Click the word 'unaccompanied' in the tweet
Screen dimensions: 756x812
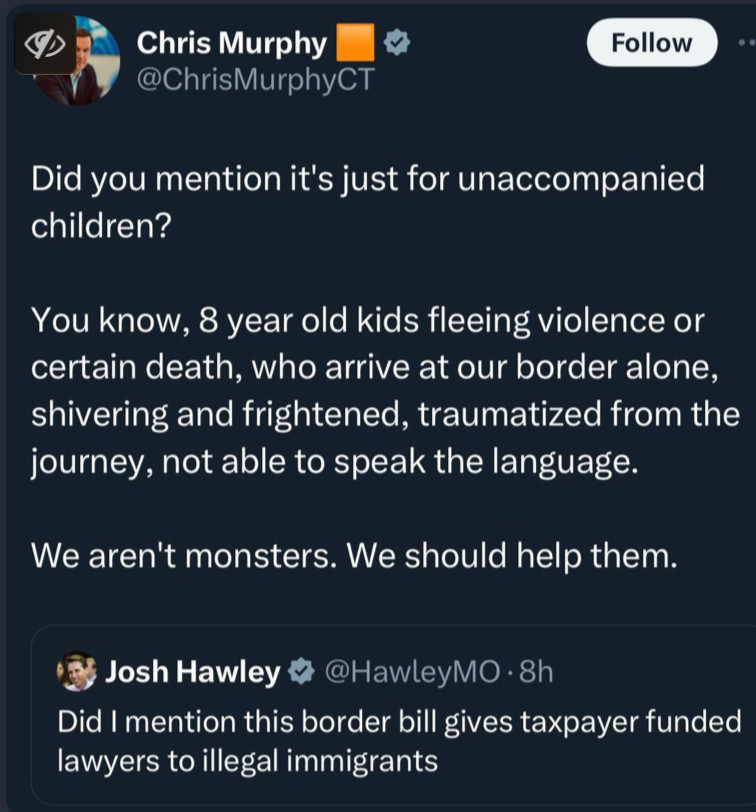tap(581, 179)
